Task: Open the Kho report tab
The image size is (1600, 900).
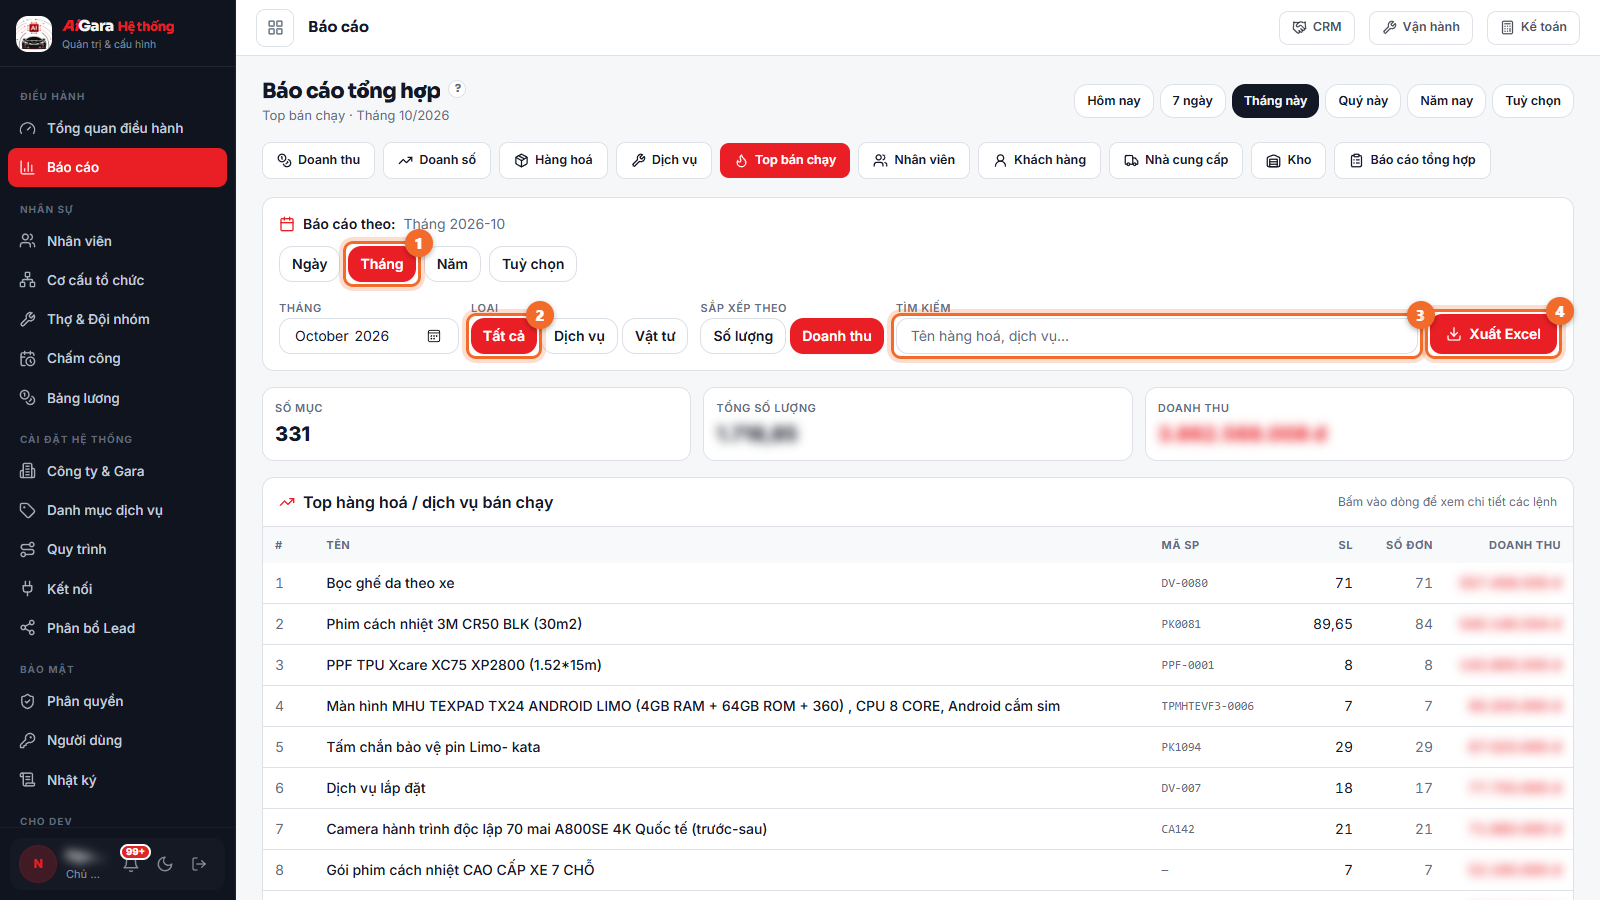Action: (x=1289, y=160)
